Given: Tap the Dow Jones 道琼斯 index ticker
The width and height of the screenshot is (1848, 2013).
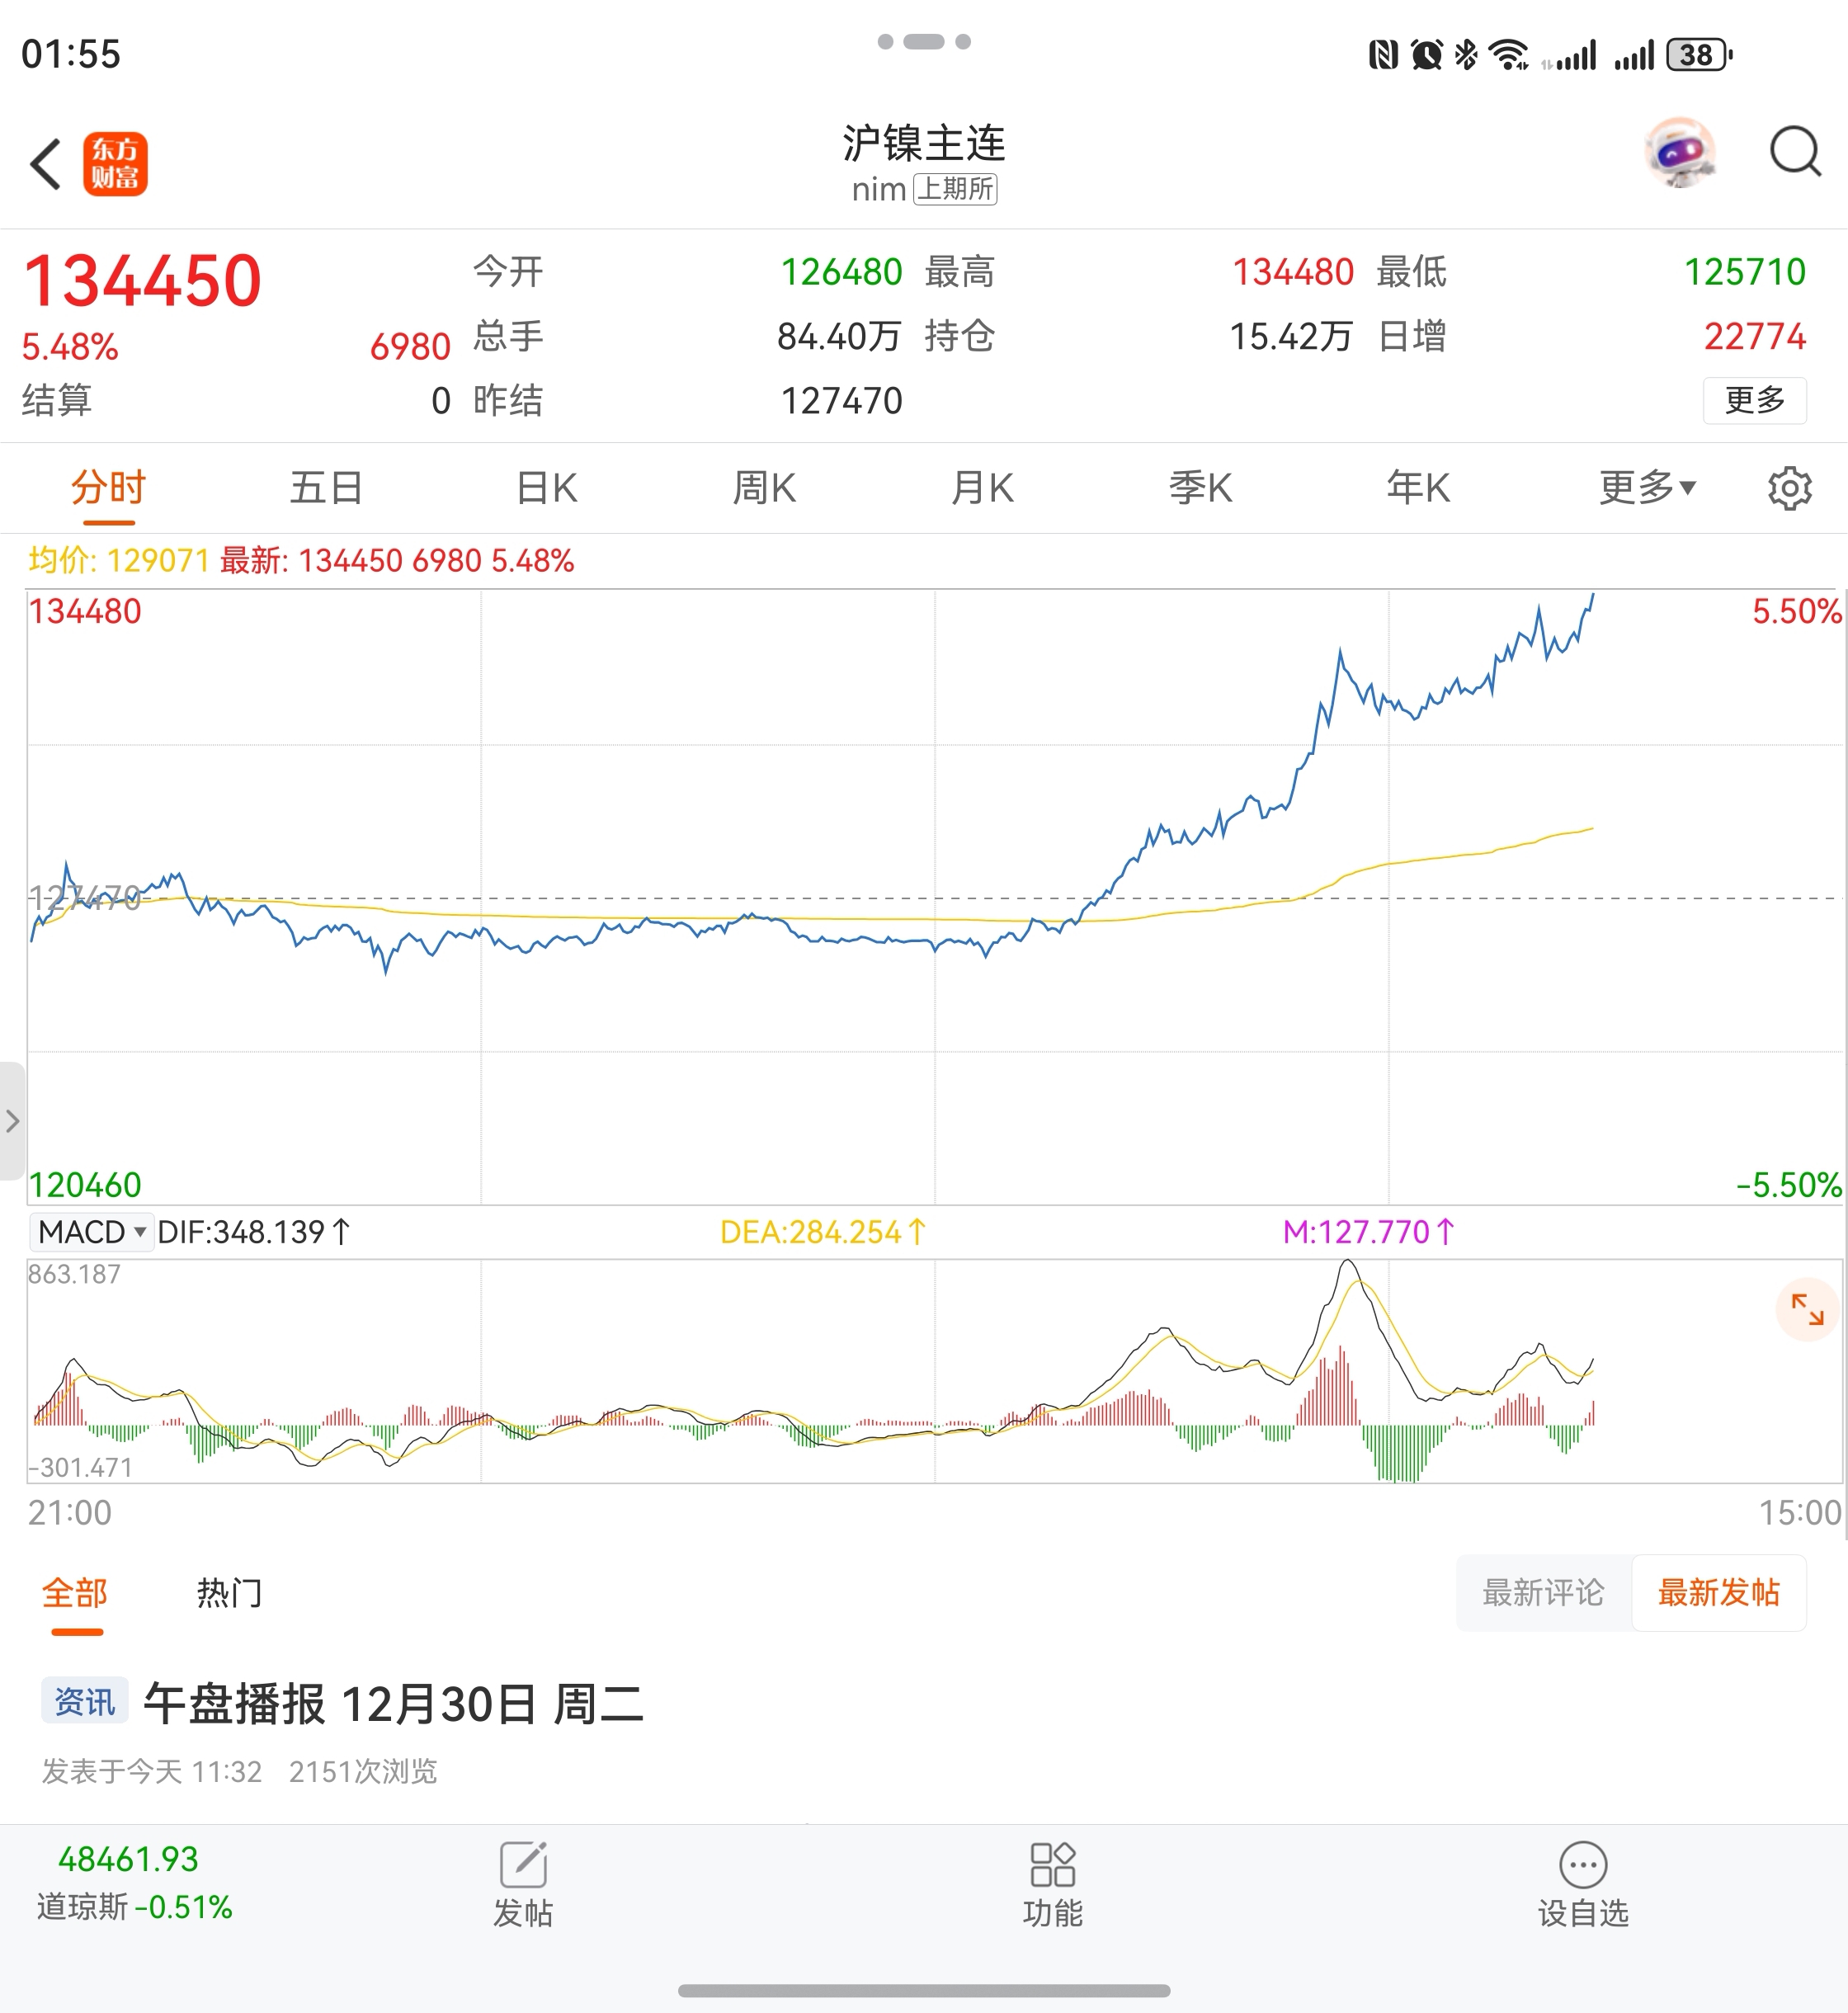Looking at the screenshot, I should tap(134, 1883).
